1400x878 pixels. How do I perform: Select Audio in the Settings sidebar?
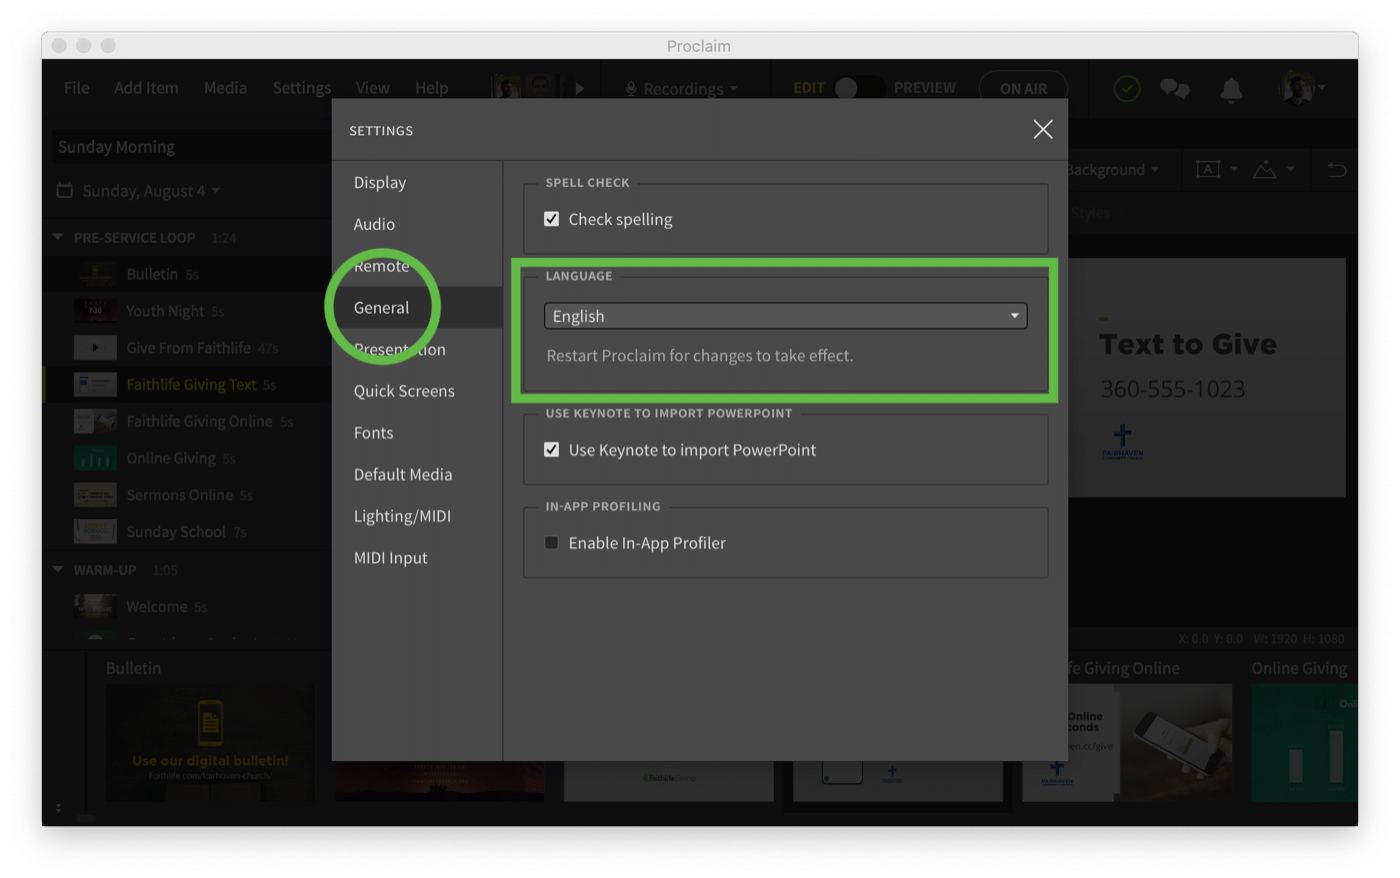374,224
